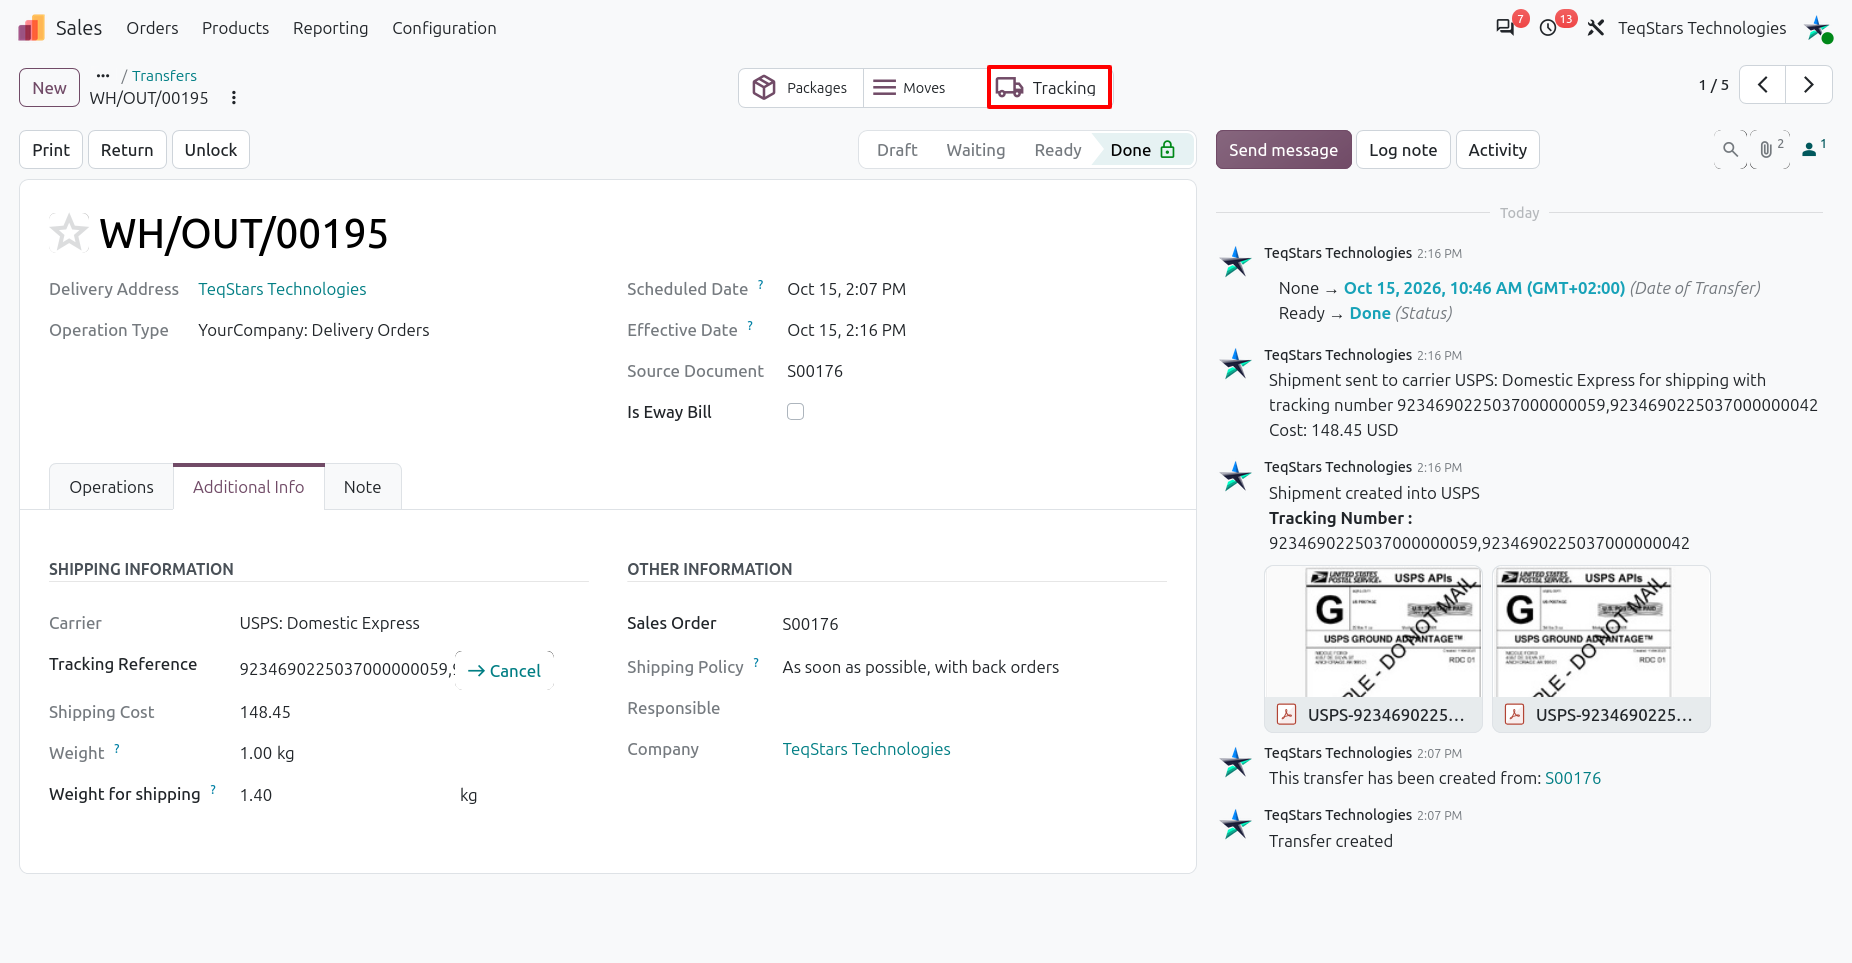Click the Unlock button
This screenshot has height=963, width=1852.
211,150
